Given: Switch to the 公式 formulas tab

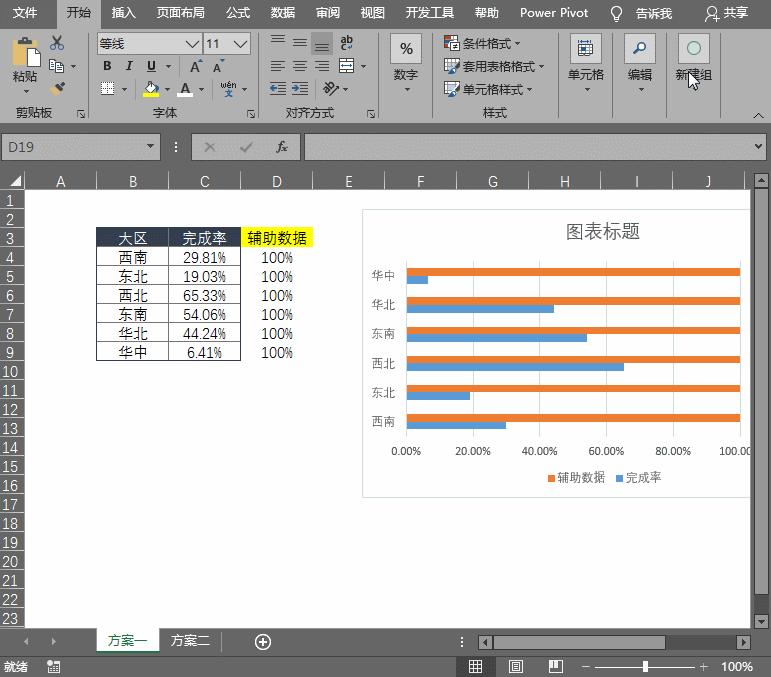Looking at the screenshot, I should pyautogui.click(x=238, y=13).
